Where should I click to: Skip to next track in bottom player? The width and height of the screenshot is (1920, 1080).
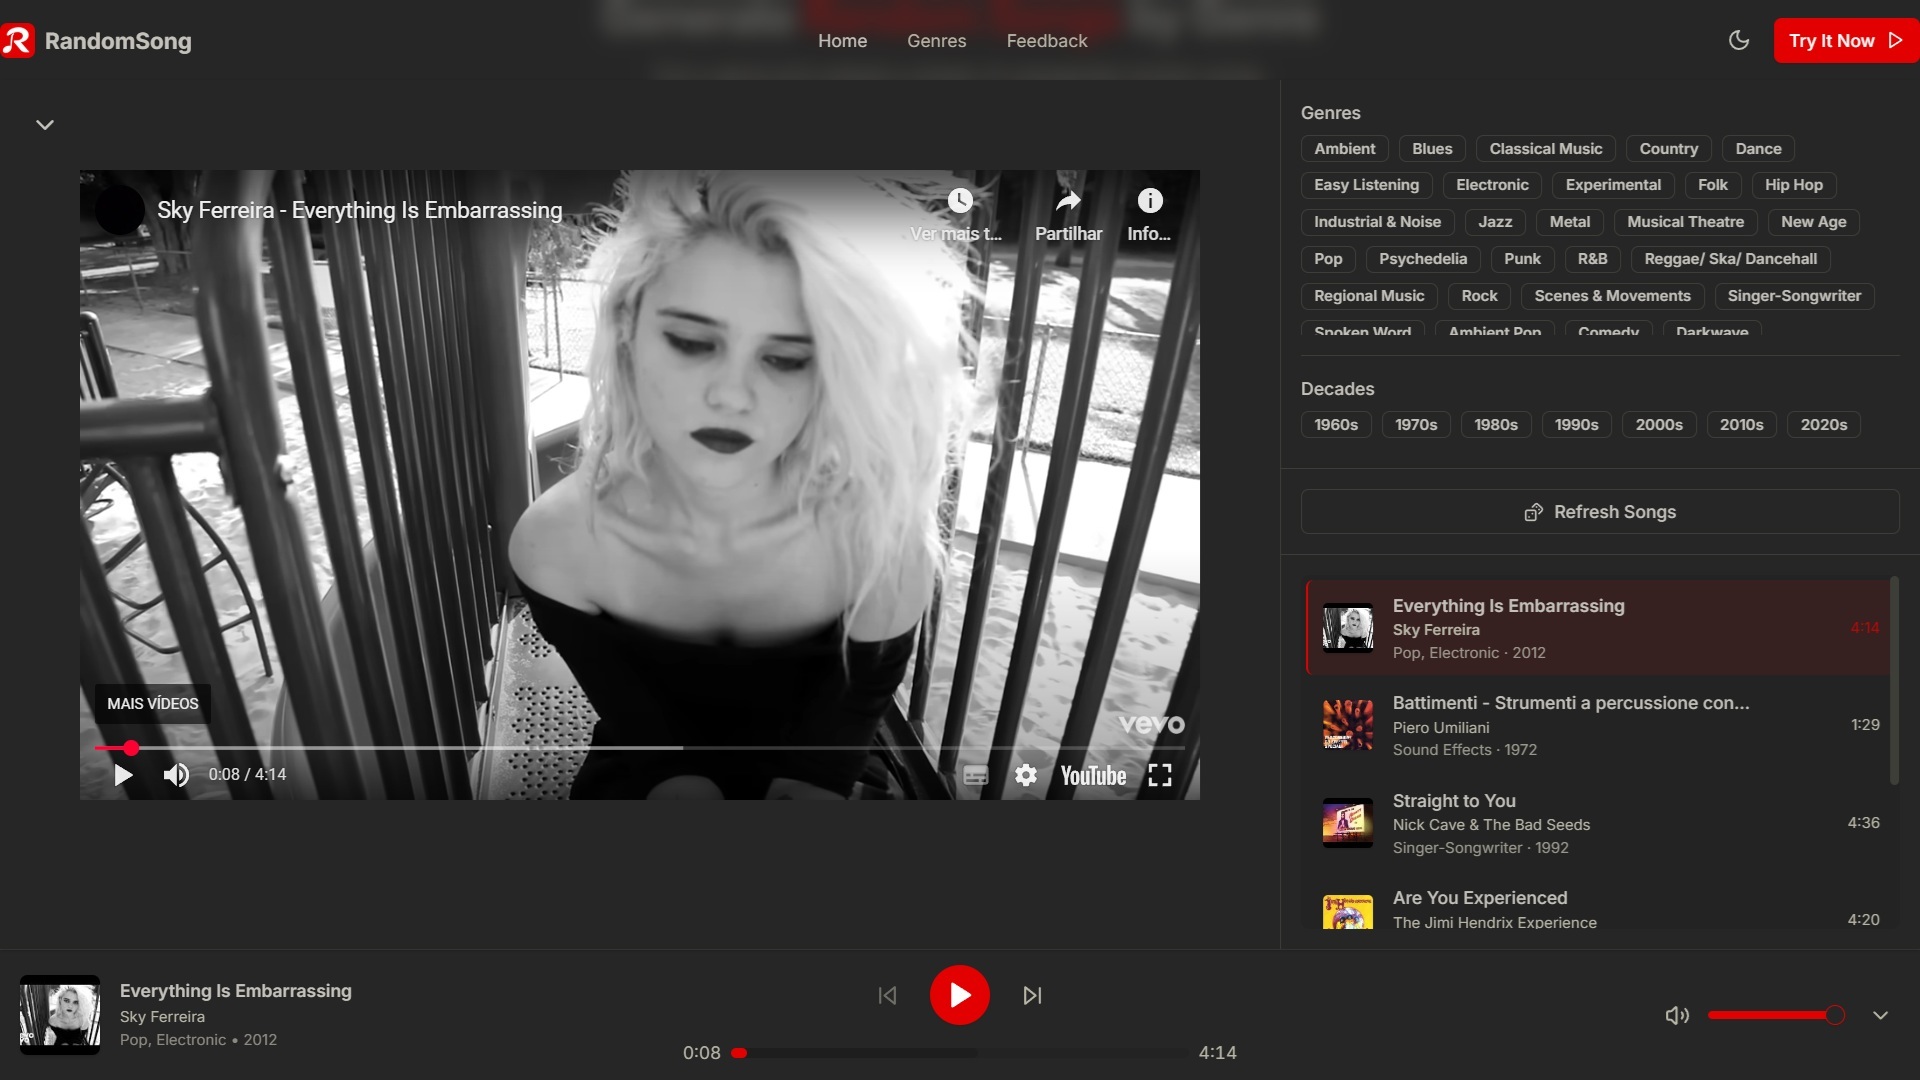coord(1032,996)
